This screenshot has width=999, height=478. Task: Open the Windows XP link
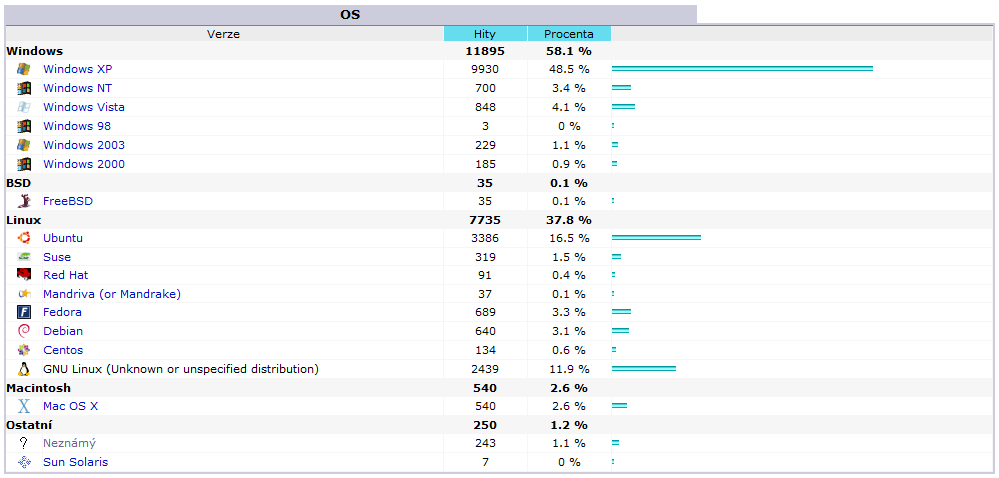[x=78, y=69]
